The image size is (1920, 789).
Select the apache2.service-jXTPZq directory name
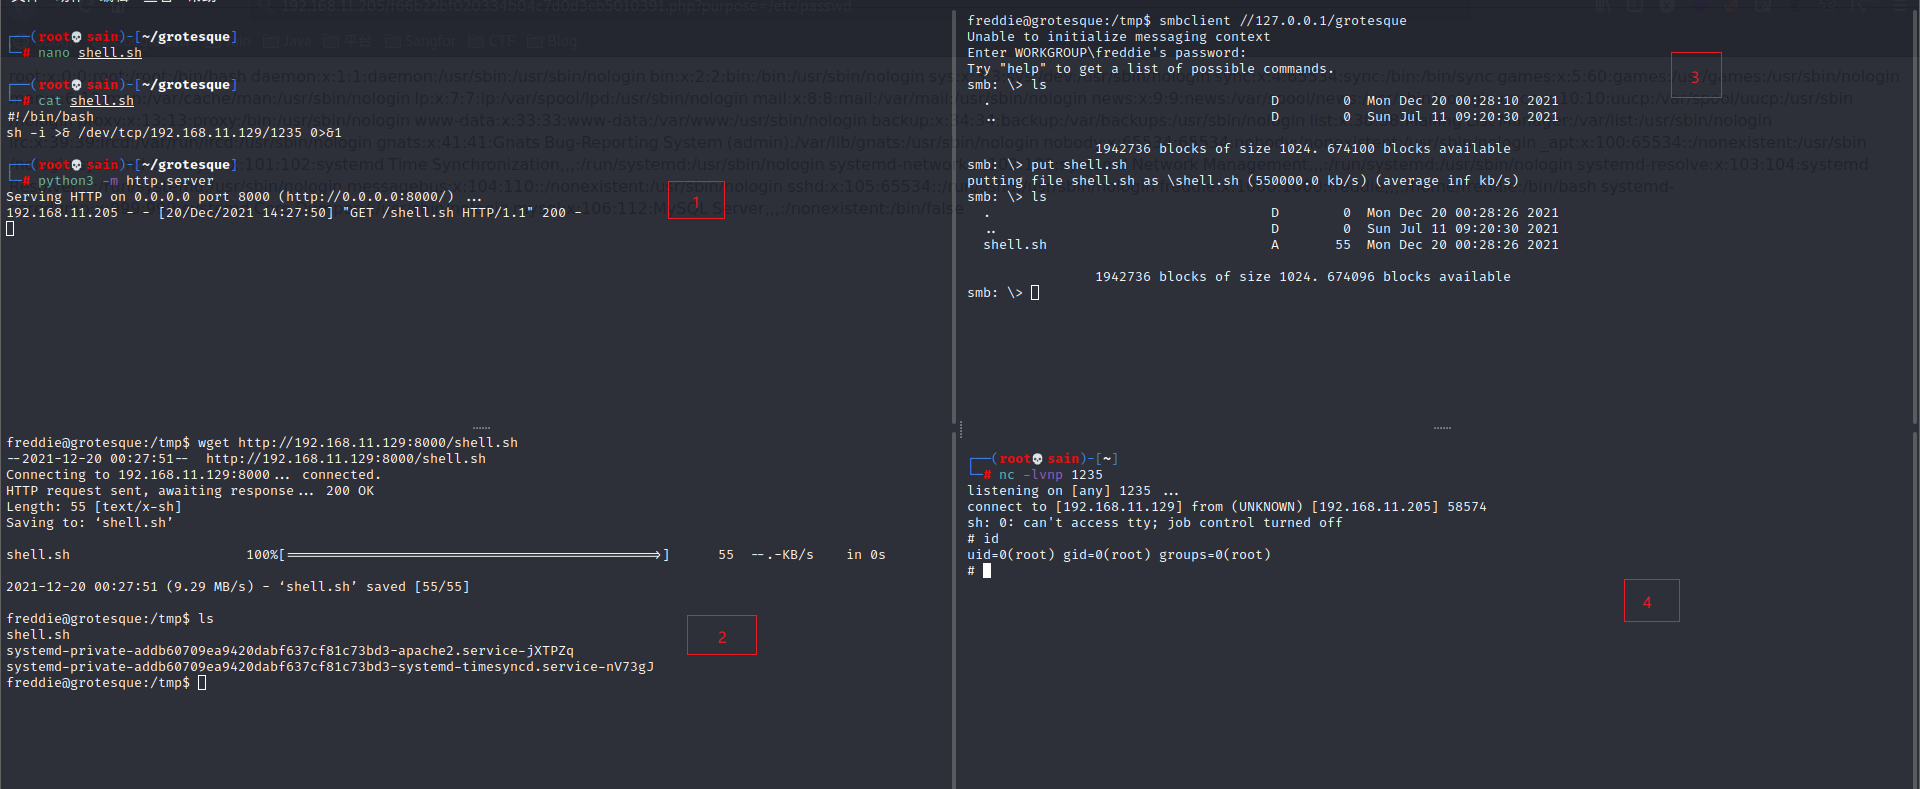pos(290,651)
